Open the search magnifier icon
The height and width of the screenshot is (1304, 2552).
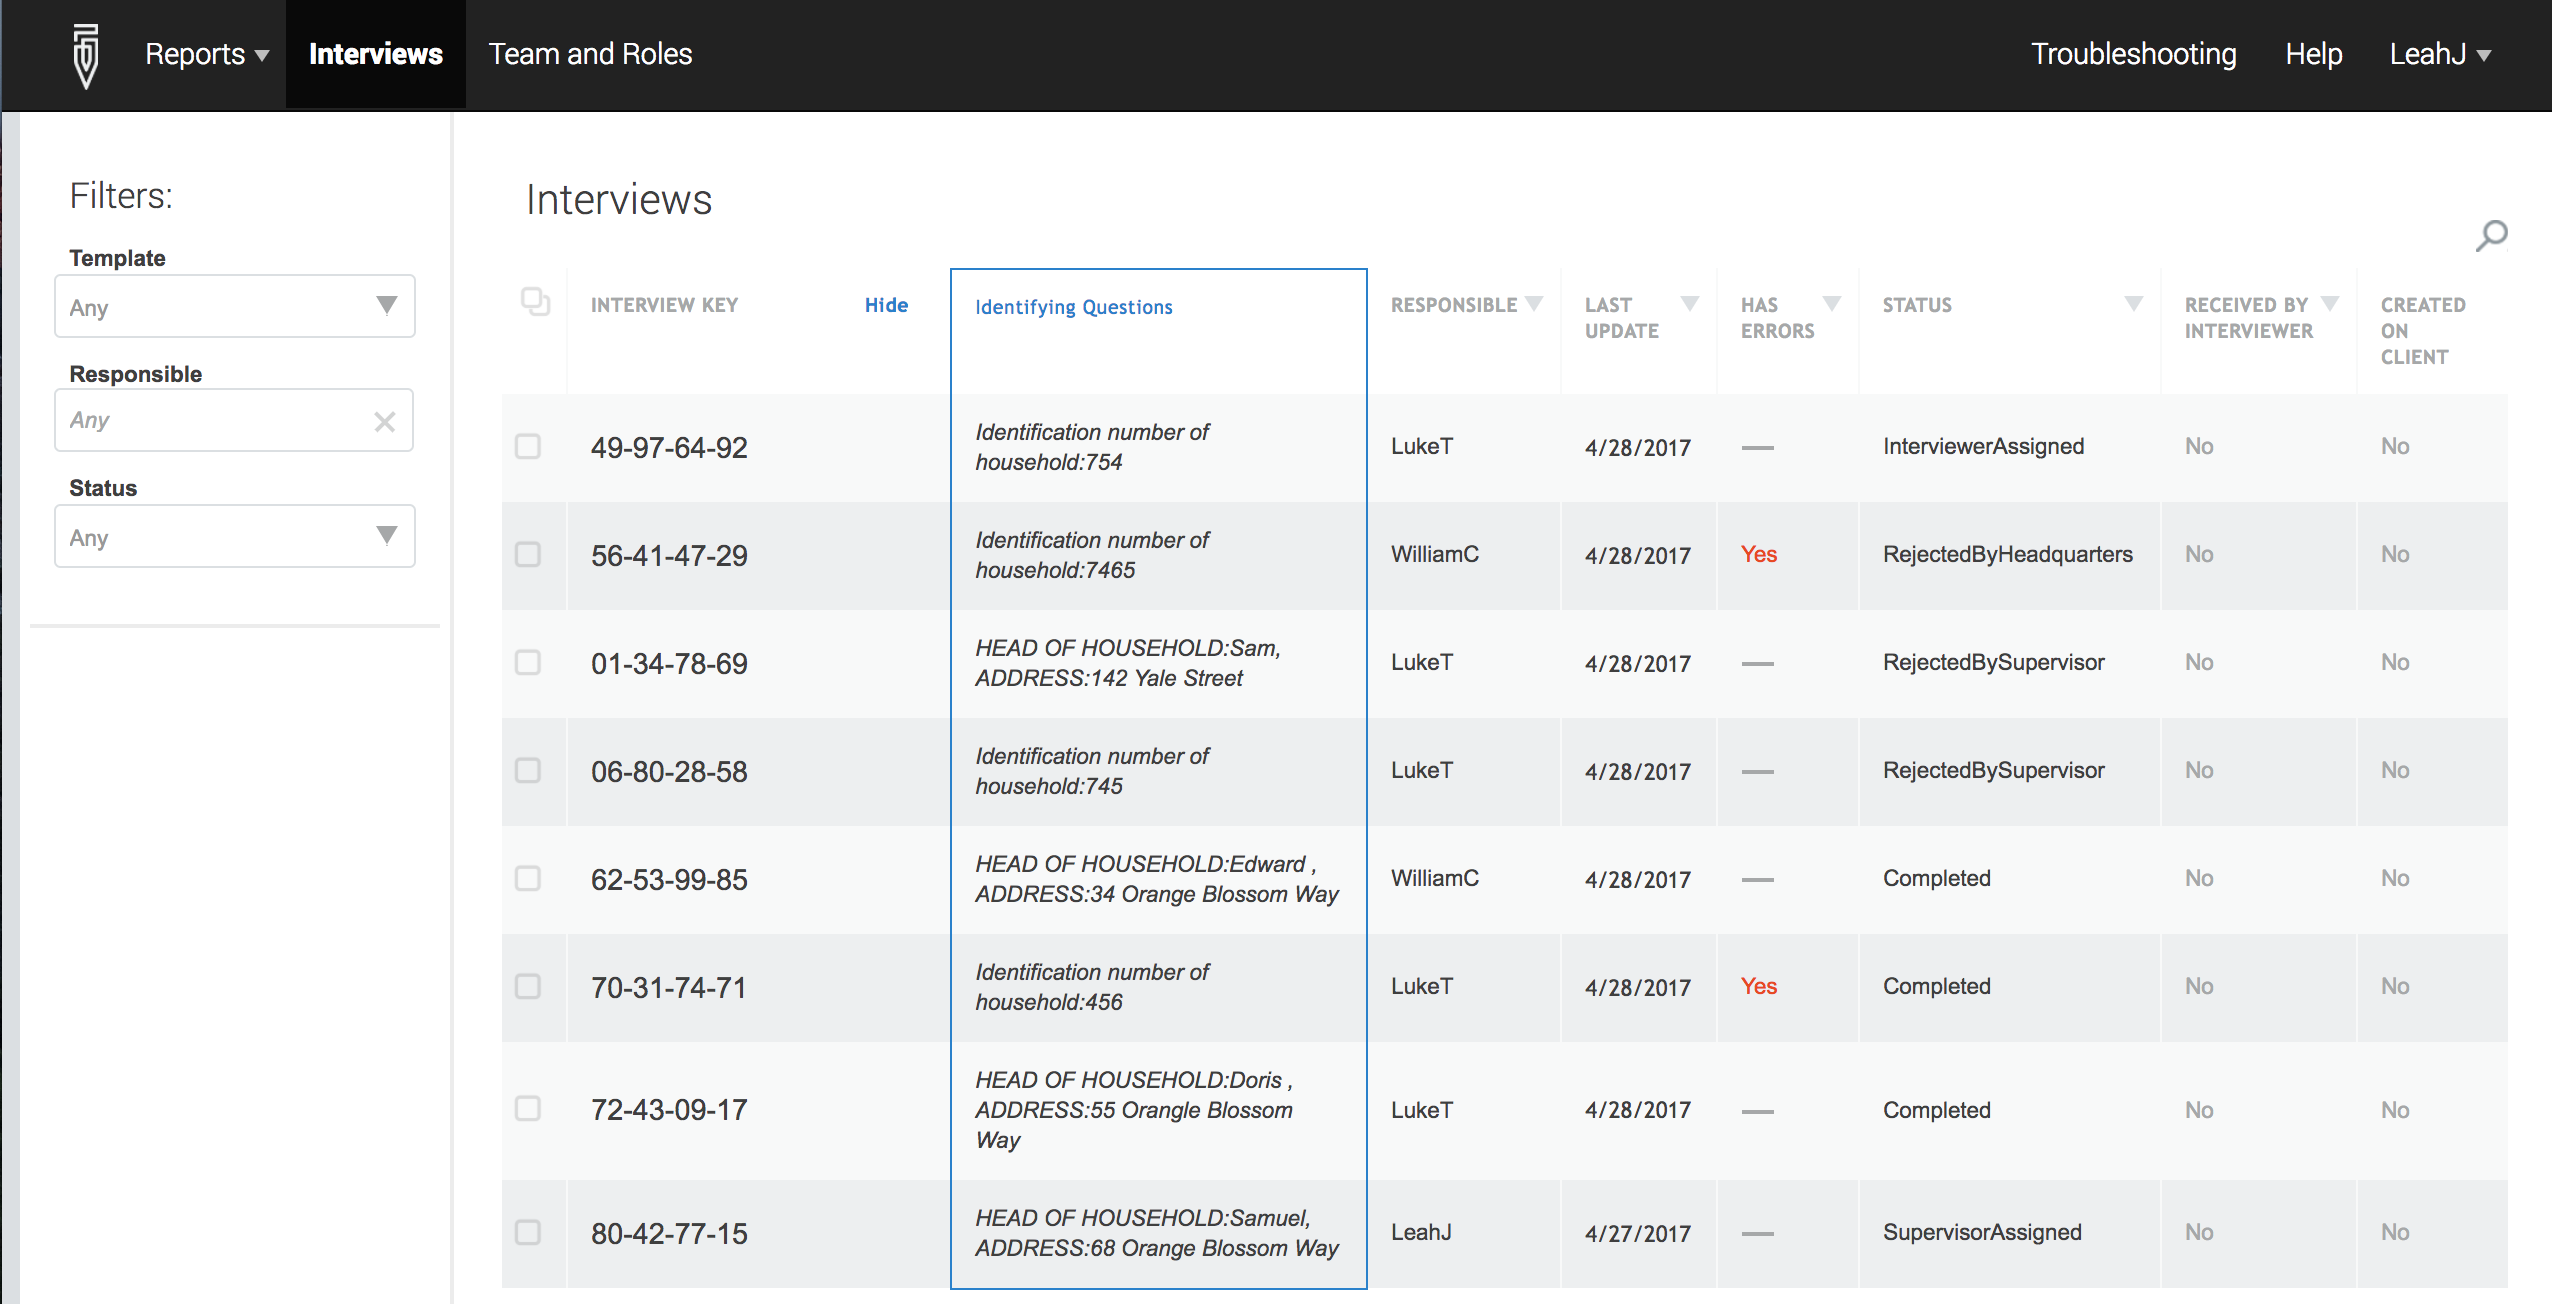click(2491, 235)
